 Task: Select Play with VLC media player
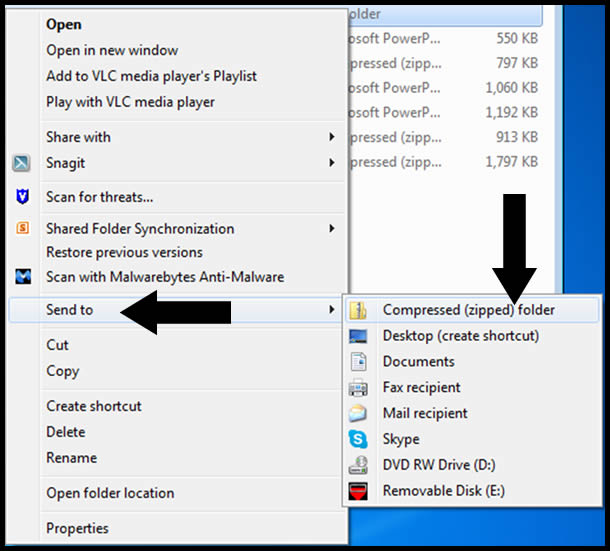pyautogui.click(x=130, y=102)
